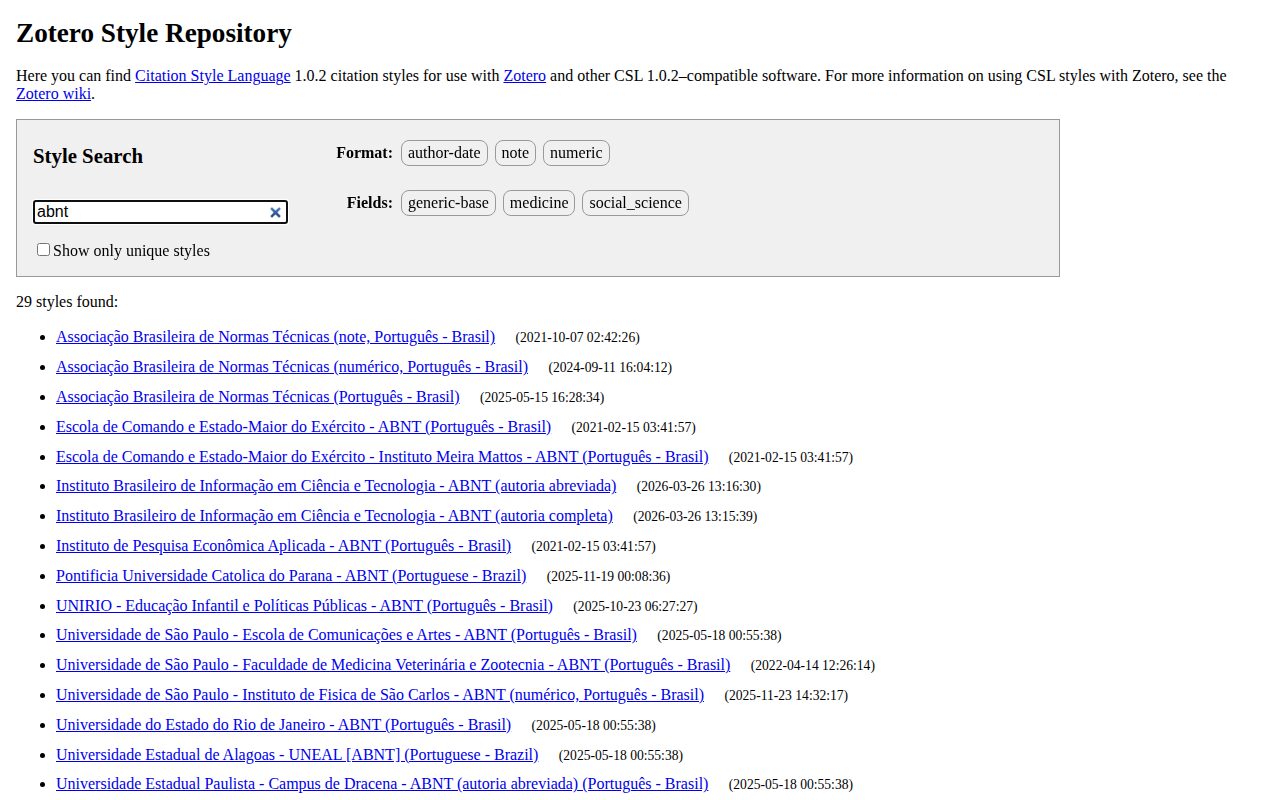
Task: Open Pontificia Universidade Catolica do Parana style
Action: 291,576
